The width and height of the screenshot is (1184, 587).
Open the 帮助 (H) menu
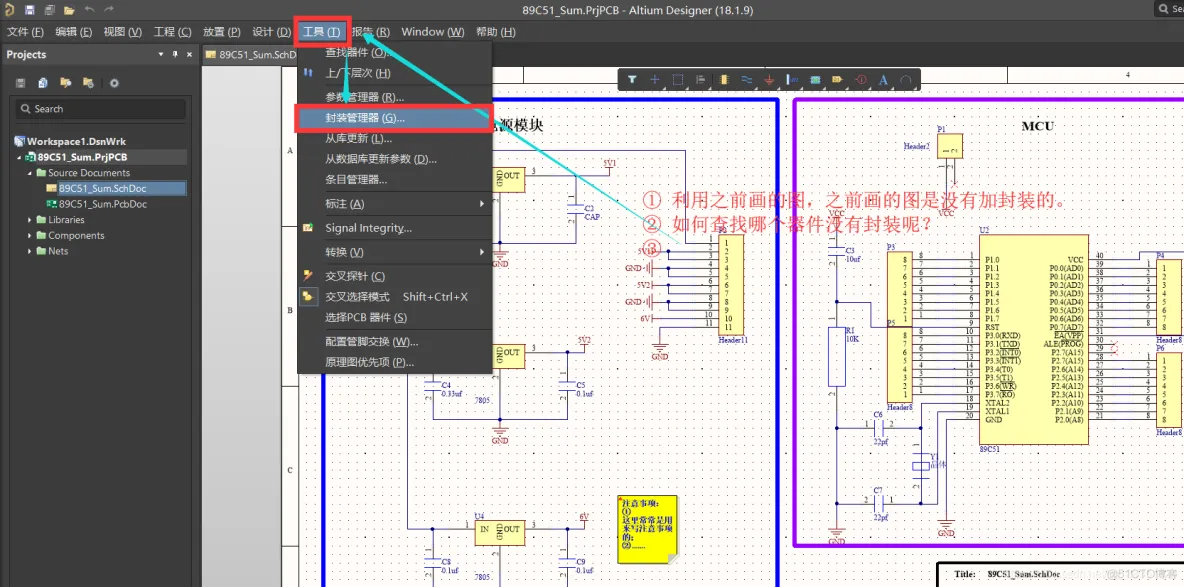495,32
